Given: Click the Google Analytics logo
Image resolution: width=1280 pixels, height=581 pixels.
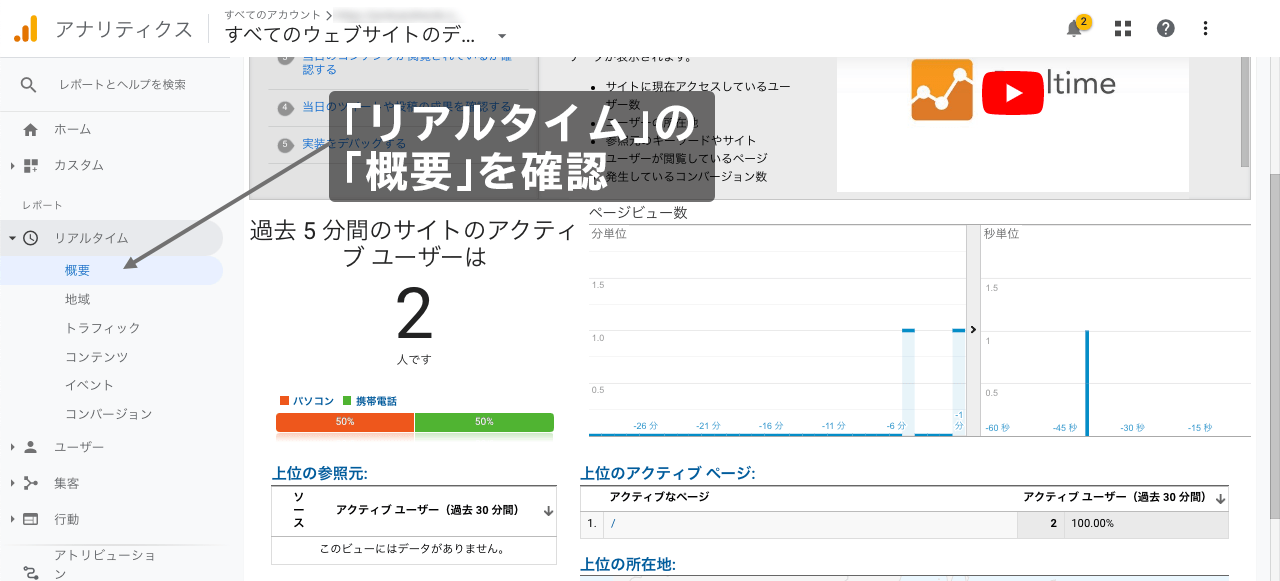Looking at the screenshot, I should 26,29.
